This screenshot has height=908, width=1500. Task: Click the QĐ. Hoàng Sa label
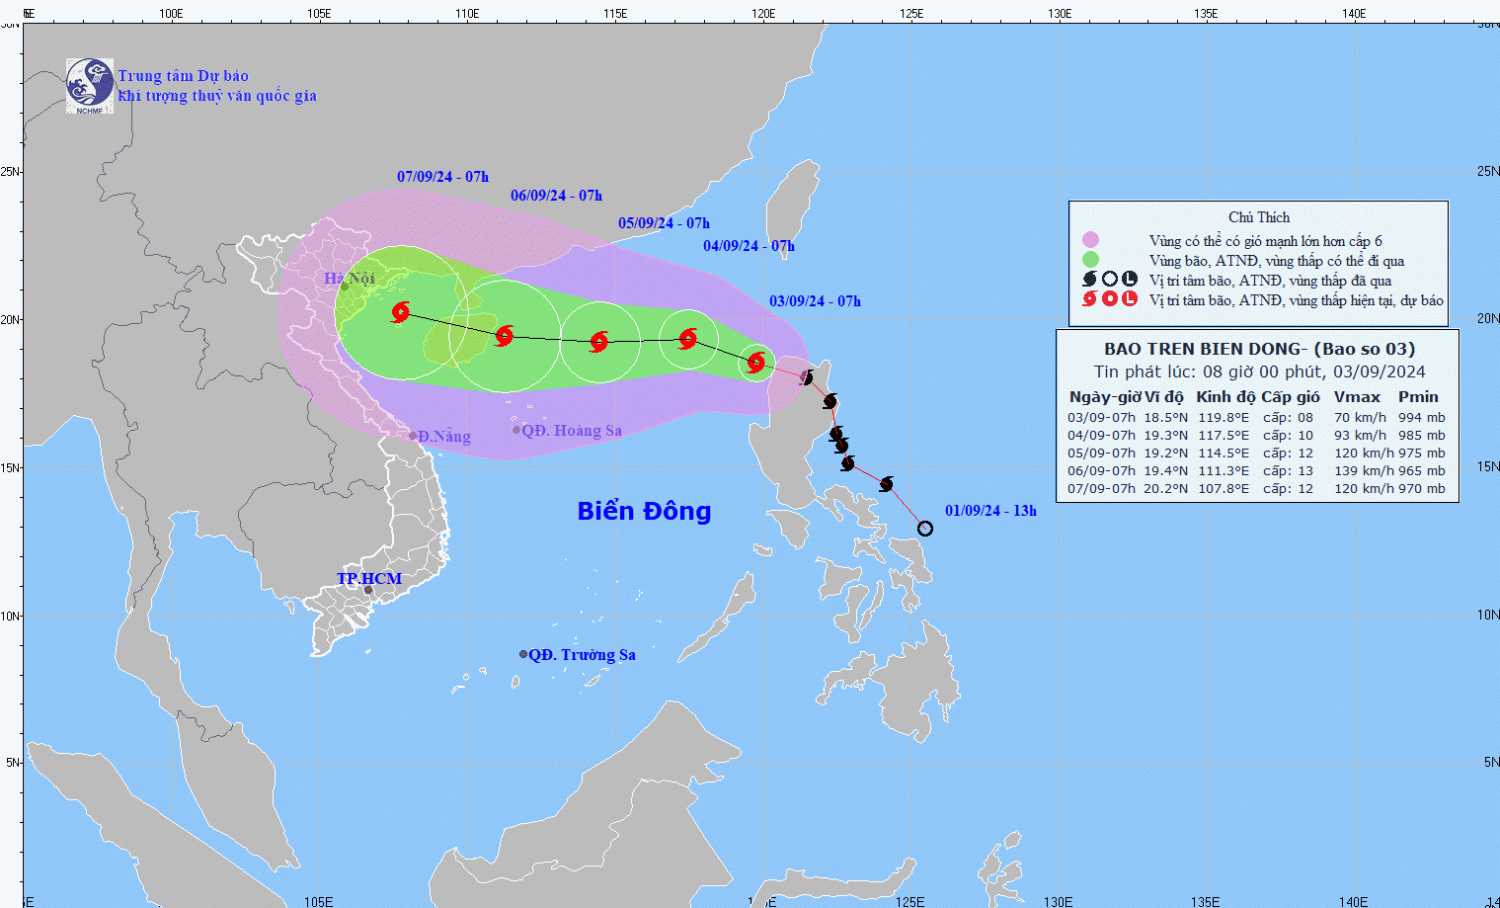[571, 430]
